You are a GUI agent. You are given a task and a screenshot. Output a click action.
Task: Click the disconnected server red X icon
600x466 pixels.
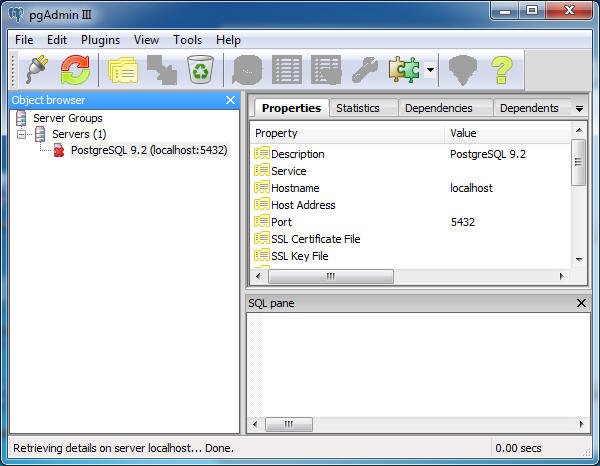(x=59, y=150)
